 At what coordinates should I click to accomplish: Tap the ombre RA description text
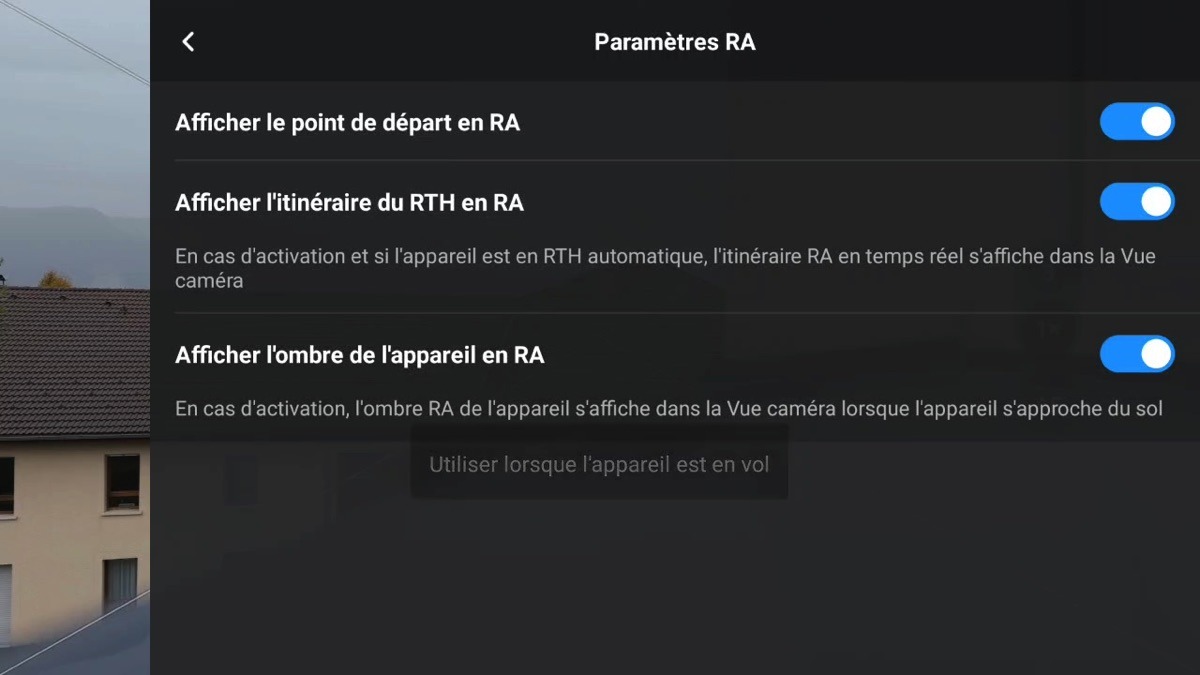(x=668, y=409)
